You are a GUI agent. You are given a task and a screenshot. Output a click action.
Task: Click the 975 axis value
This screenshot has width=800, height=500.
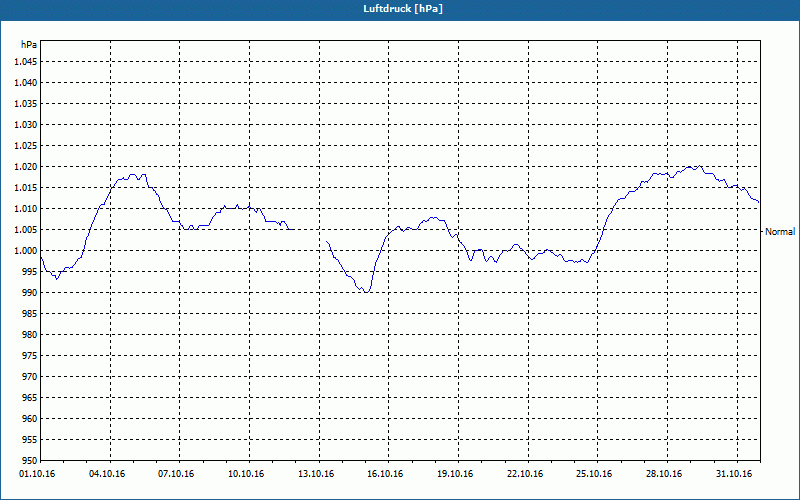pos(30,356)
